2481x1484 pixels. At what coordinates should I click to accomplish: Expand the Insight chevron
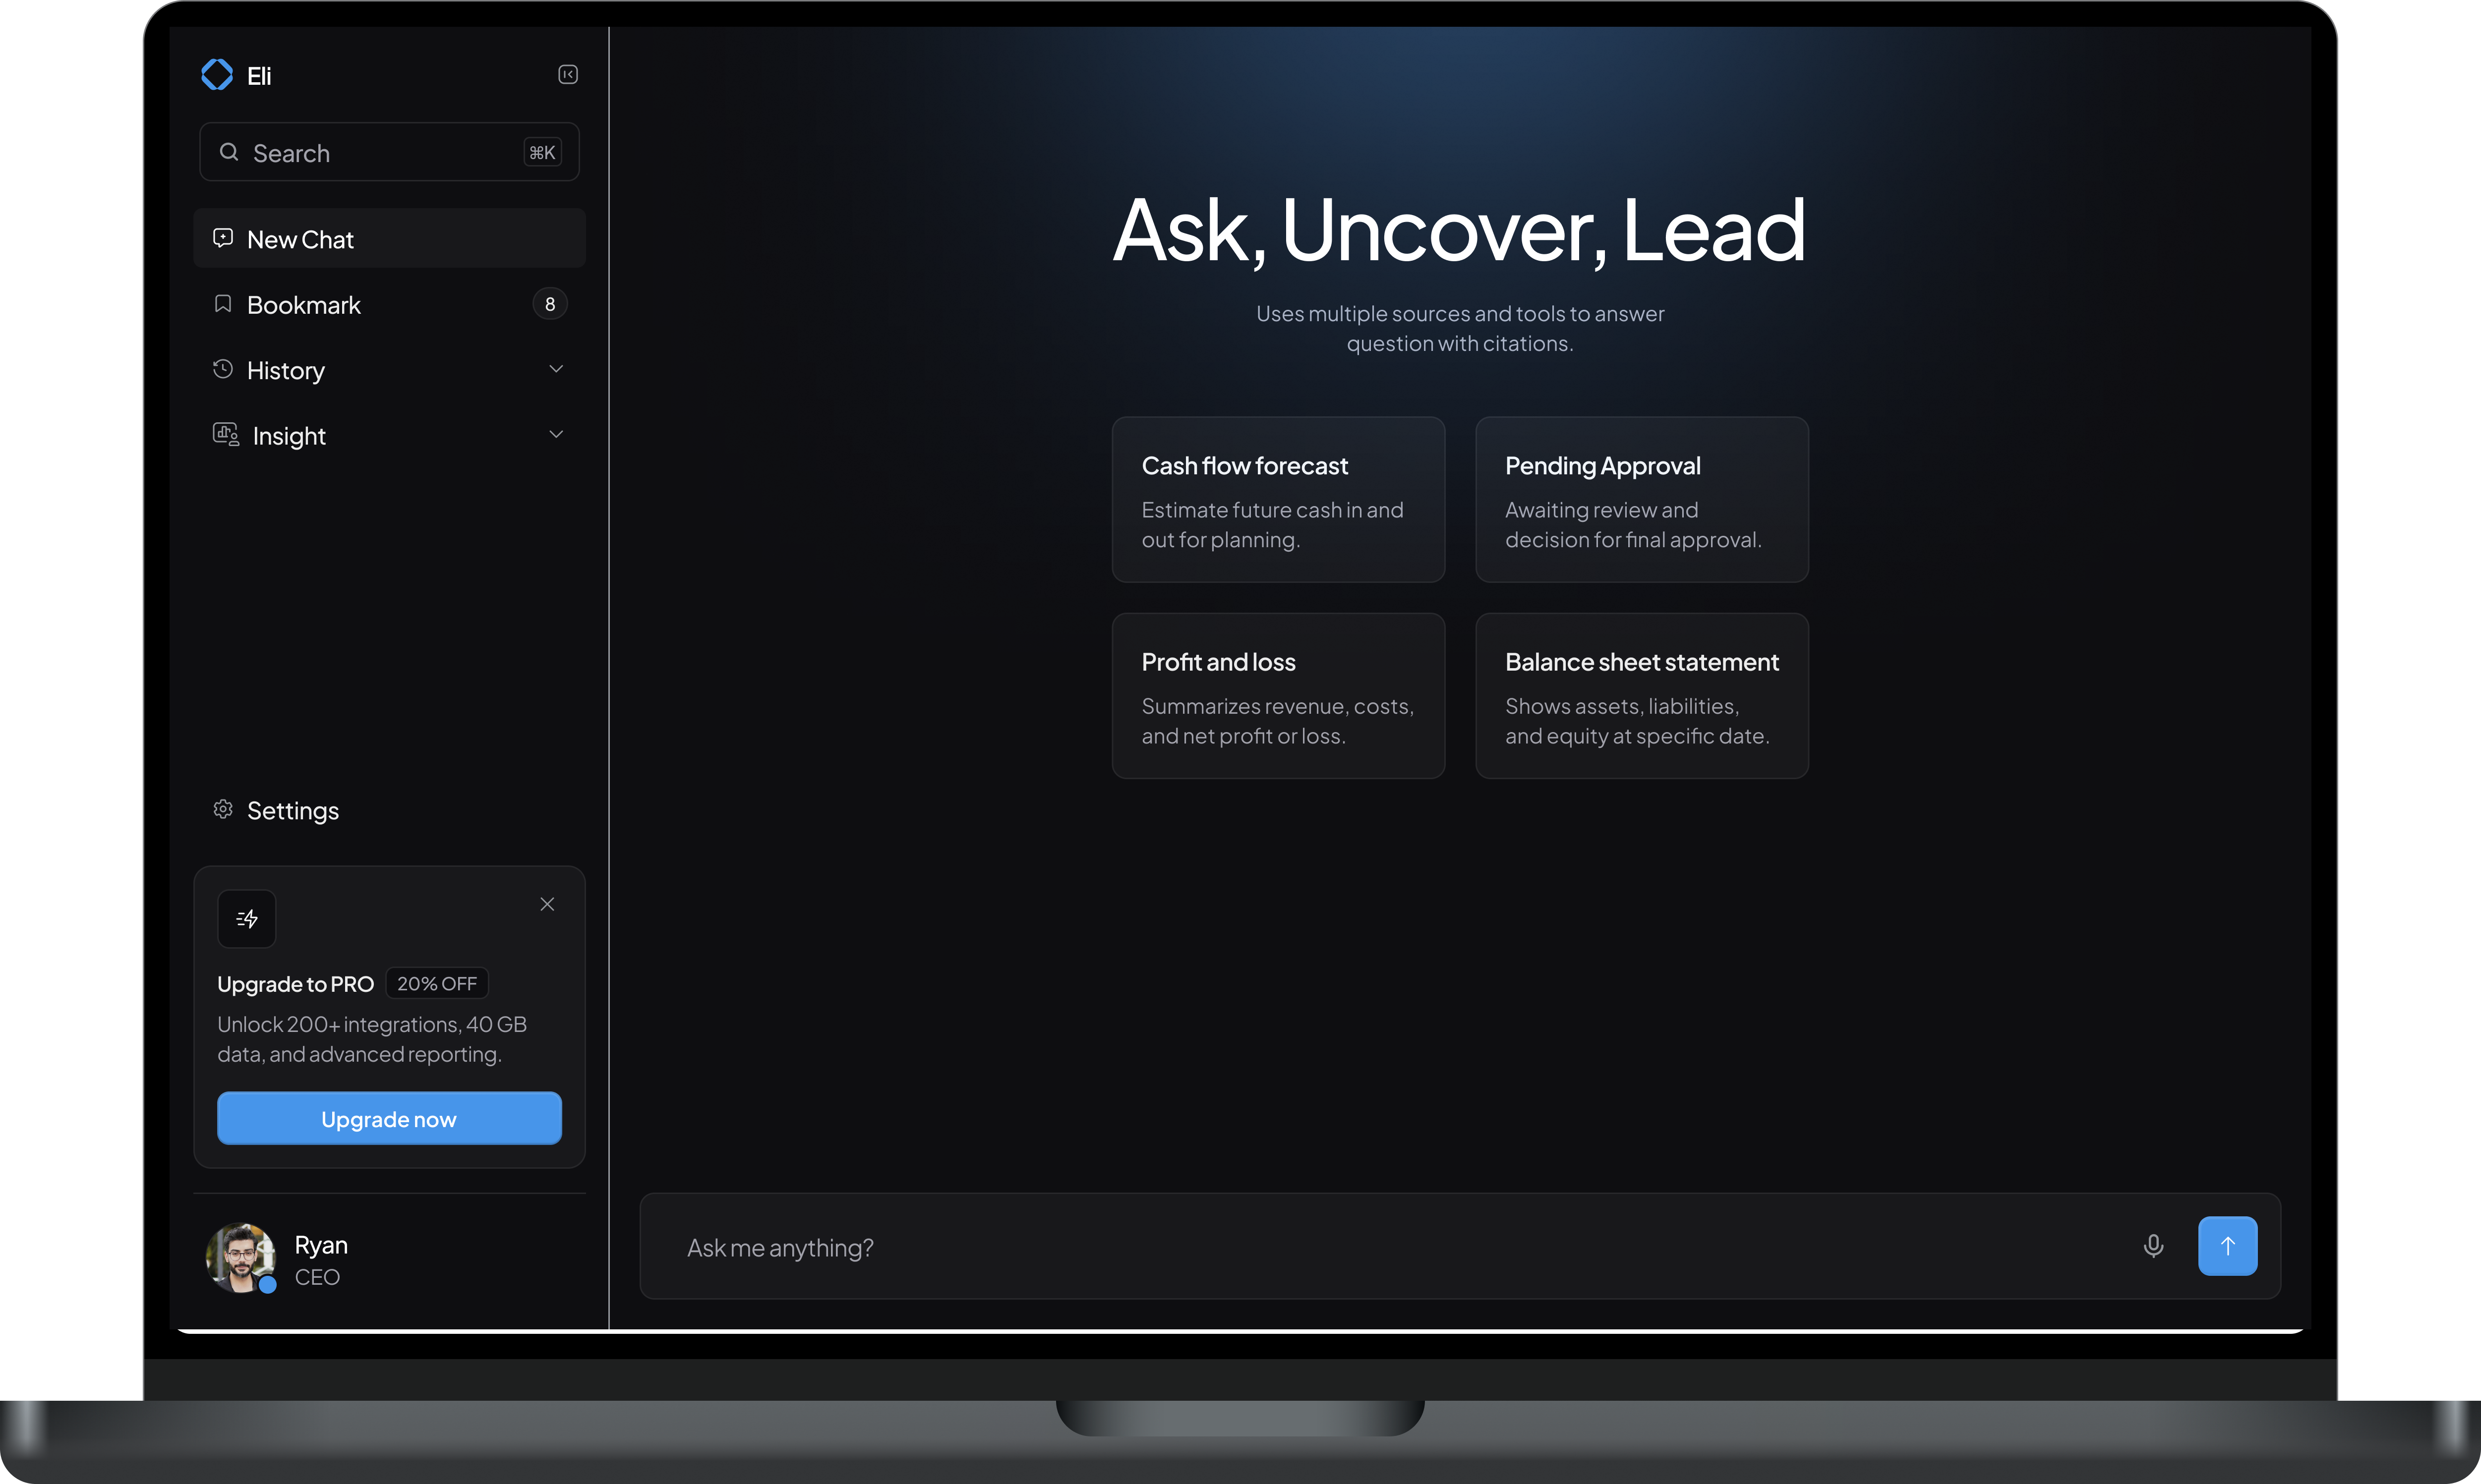click(556, 434)
